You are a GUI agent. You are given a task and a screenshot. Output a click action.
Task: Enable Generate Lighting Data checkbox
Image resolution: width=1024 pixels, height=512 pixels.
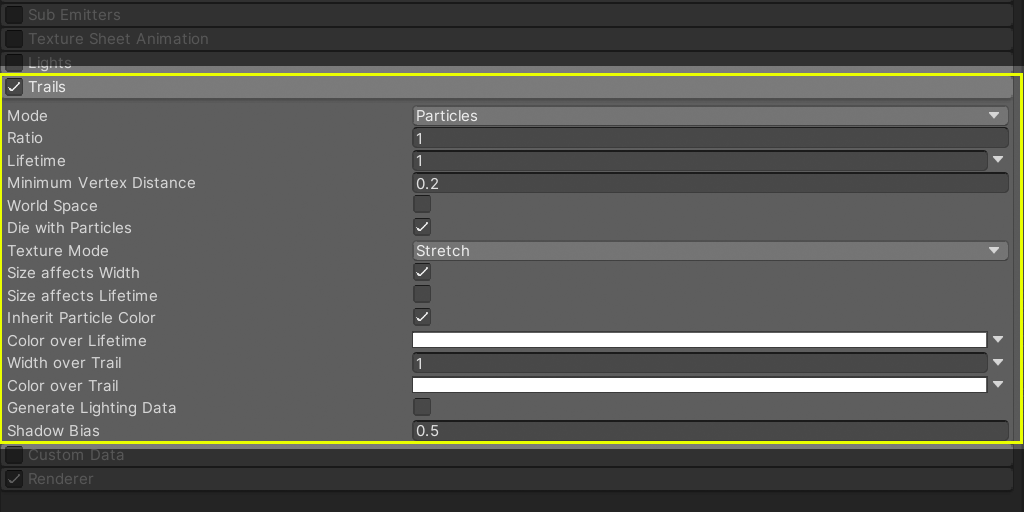[422, 407]
